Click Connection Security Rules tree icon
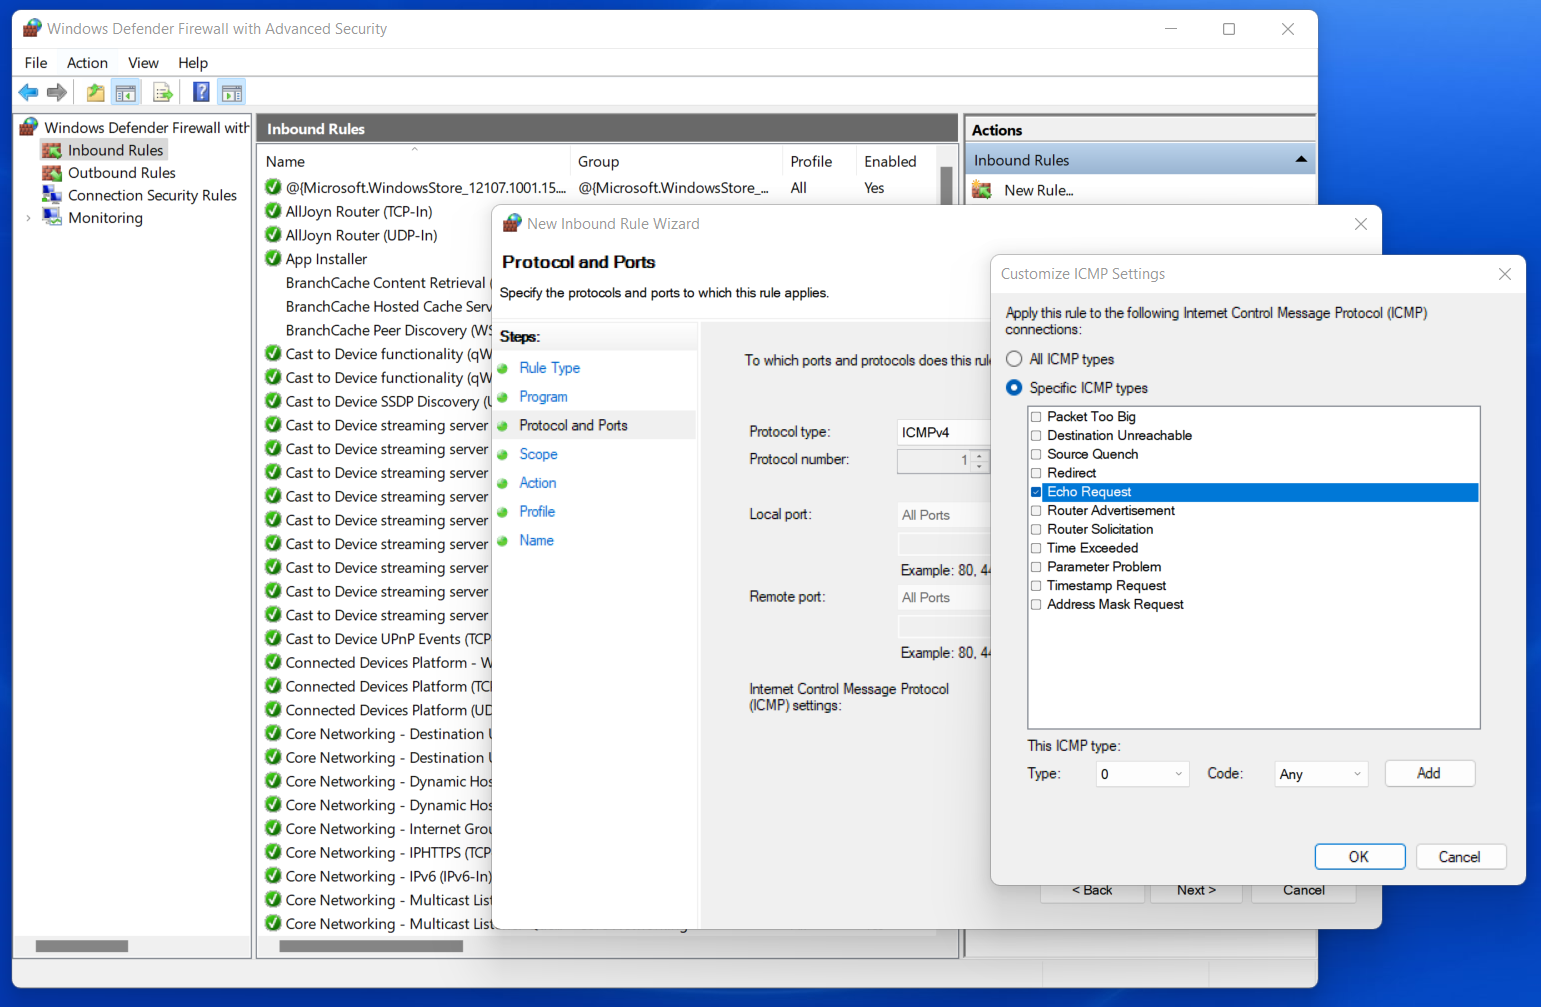This screenshot has height=1007, width=1541. point(52,195)
